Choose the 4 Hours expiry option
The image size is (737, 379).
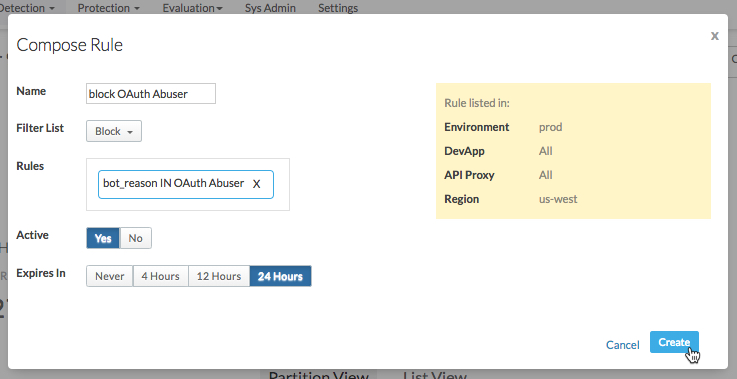(x=160, y=276)
